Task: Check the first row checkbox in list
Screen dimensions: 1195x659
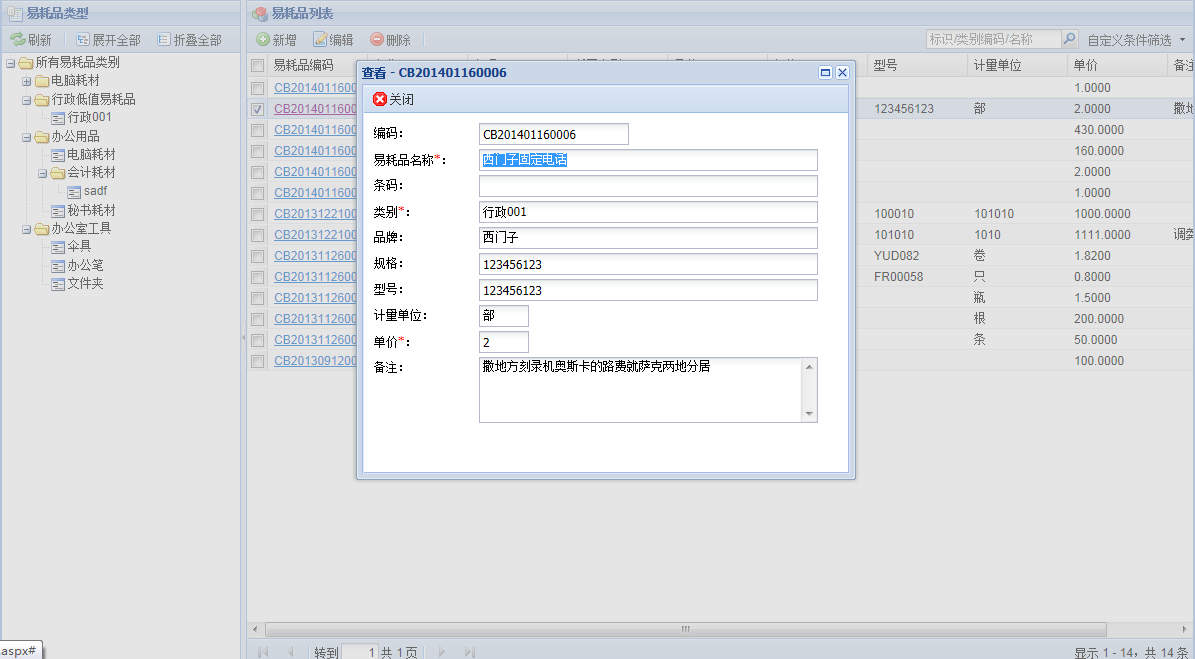Action: (258, 88)
